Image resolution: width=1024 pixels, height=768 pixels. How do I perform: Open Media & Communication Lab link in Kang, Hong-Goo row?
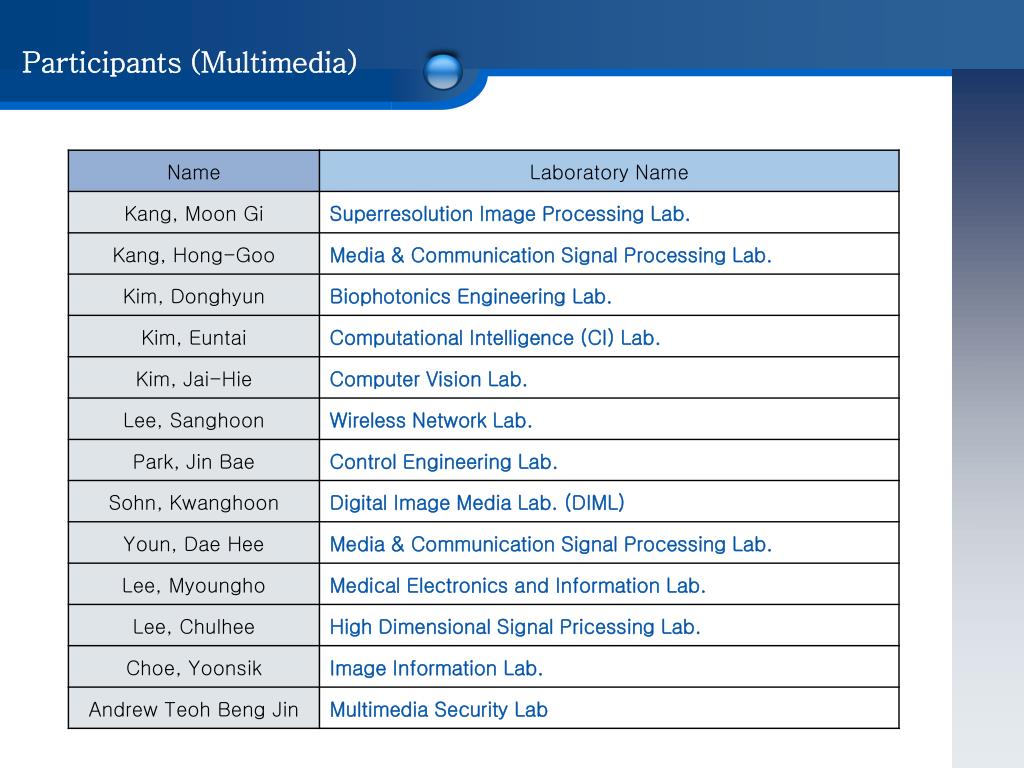551,255
